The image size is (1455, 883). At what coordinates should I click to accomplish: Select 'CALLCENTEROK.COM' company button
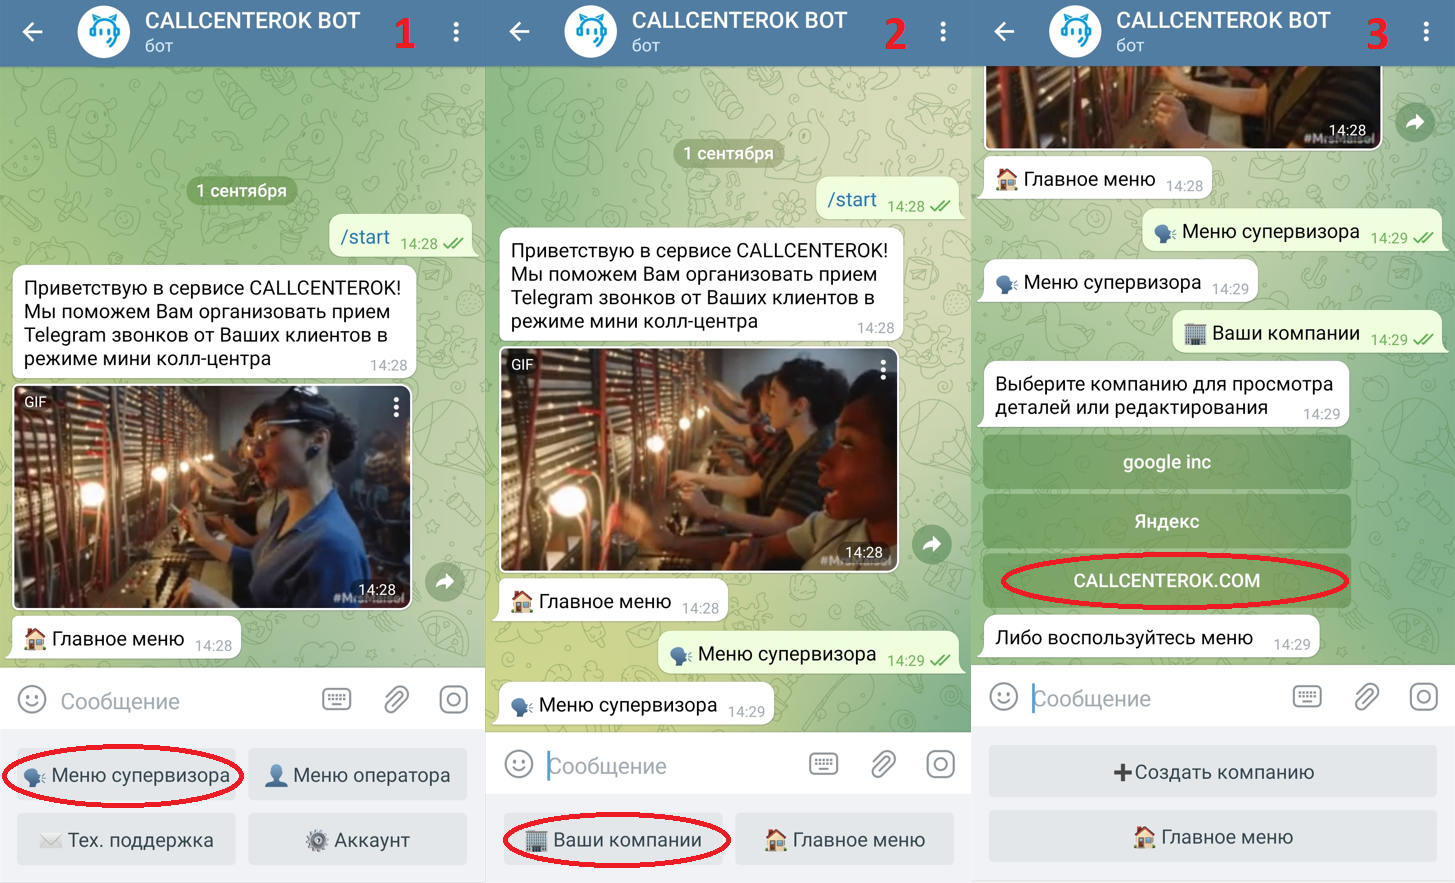[1167, 581]
